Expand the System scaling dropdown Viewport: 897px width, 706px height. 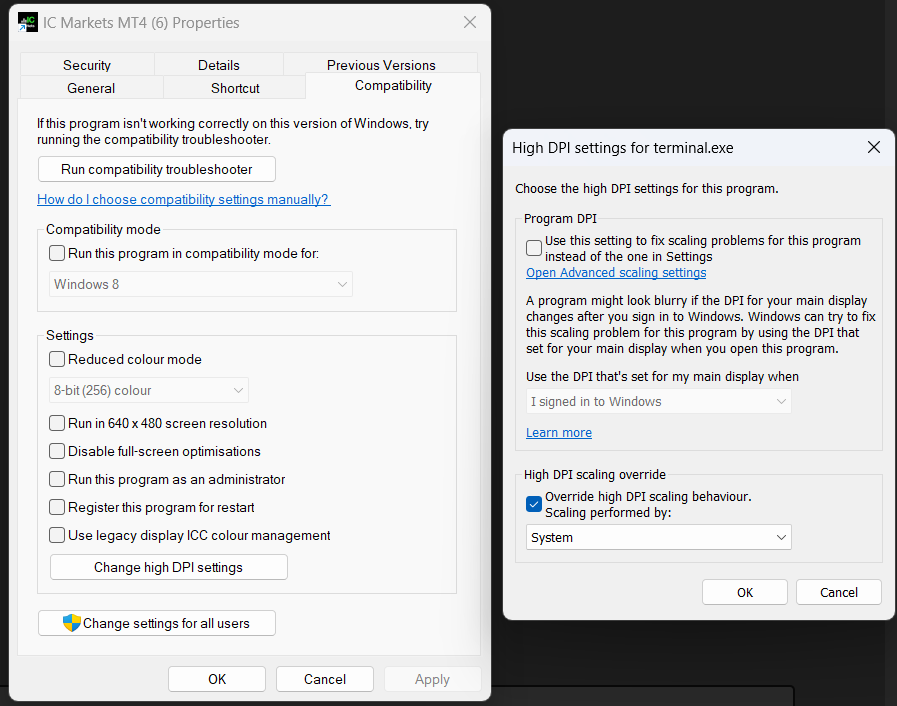[x=658, y=537]
